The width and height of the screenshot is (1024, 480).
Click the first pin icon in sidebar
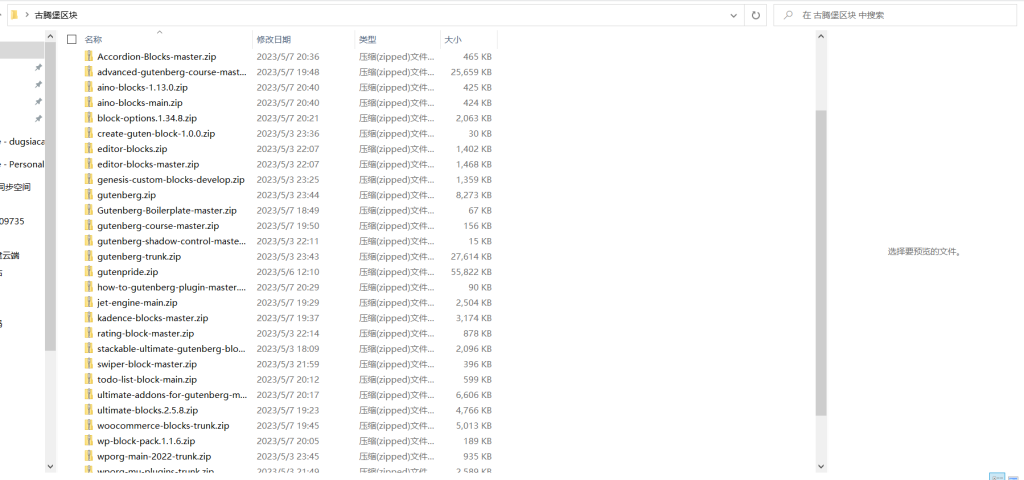tap(39, 68)
